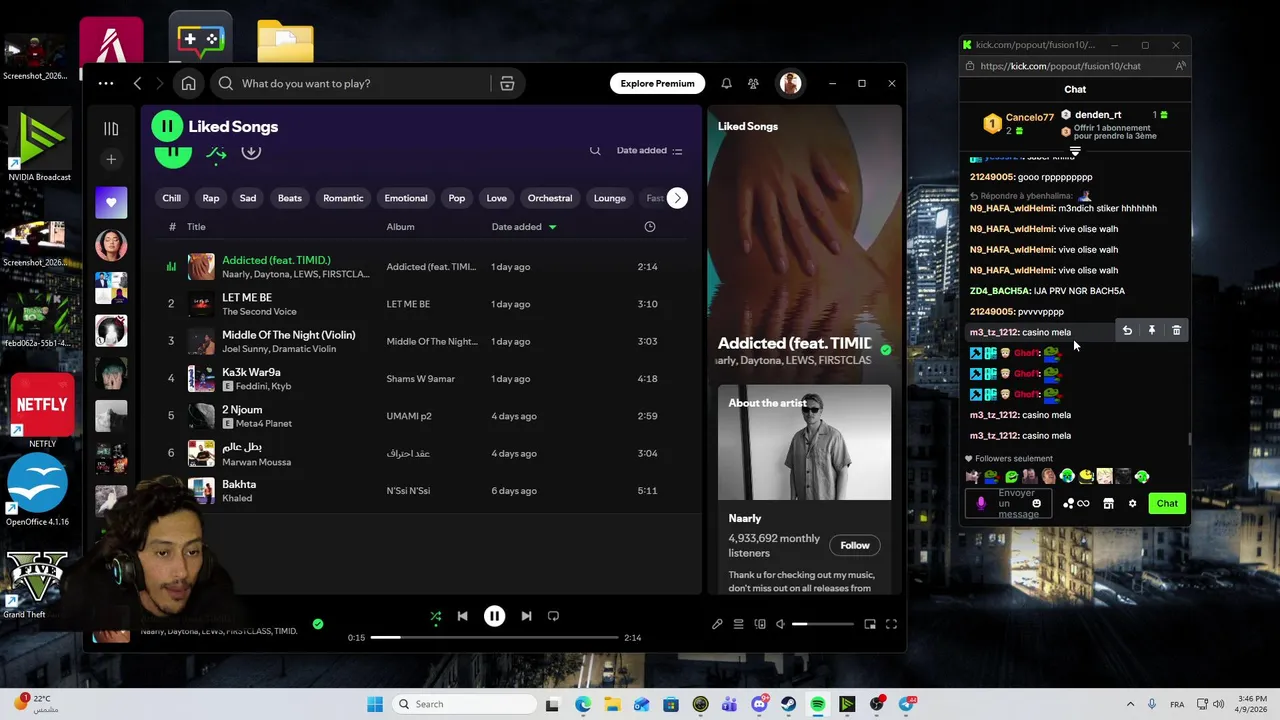Open Steam from the taskbar
This screenshot has height=720, width=1280.
788,704
